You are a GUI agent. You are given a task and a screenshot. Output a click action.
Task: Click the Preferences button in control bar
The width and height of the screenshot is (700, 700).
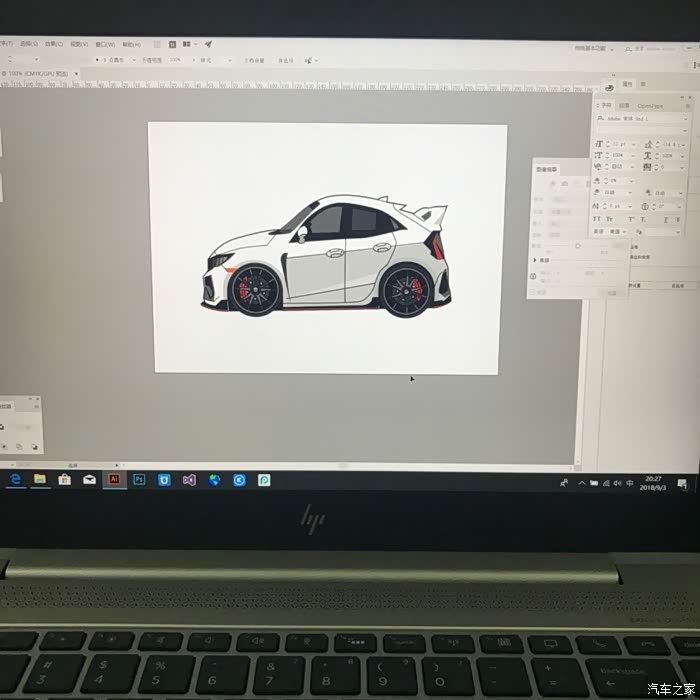pos(286,60)
